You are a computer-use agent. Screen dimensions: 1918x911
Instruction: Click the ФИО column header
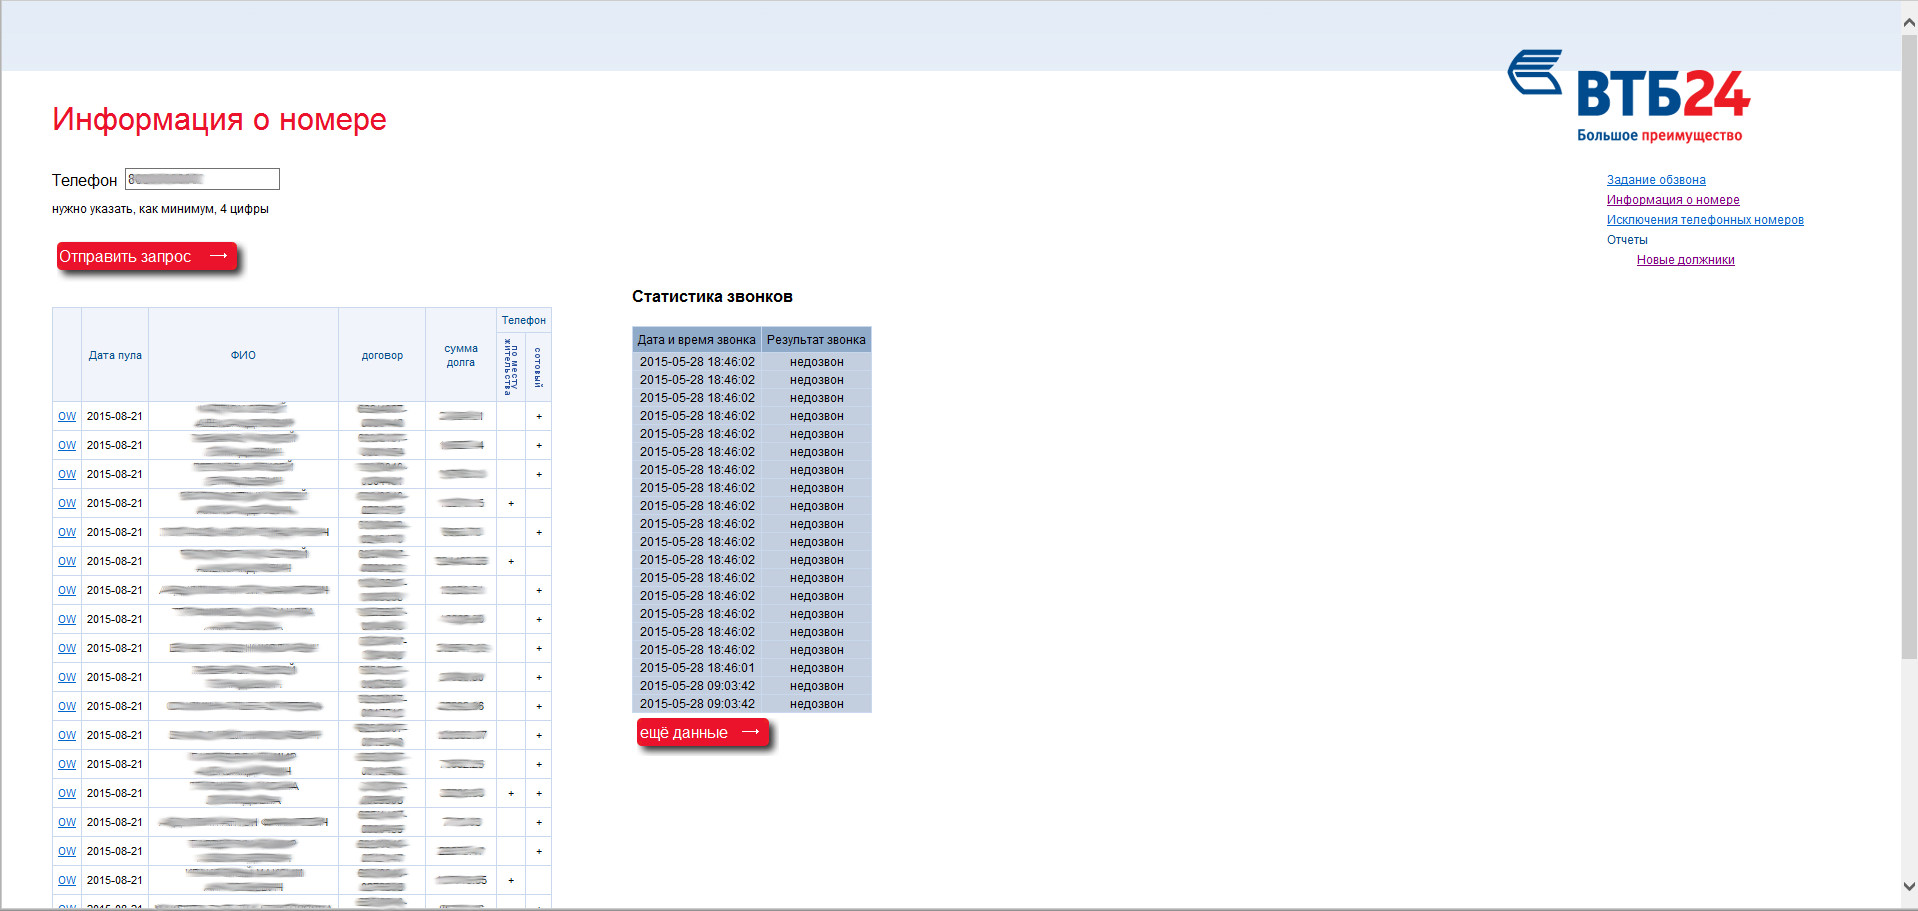[243, 355]
